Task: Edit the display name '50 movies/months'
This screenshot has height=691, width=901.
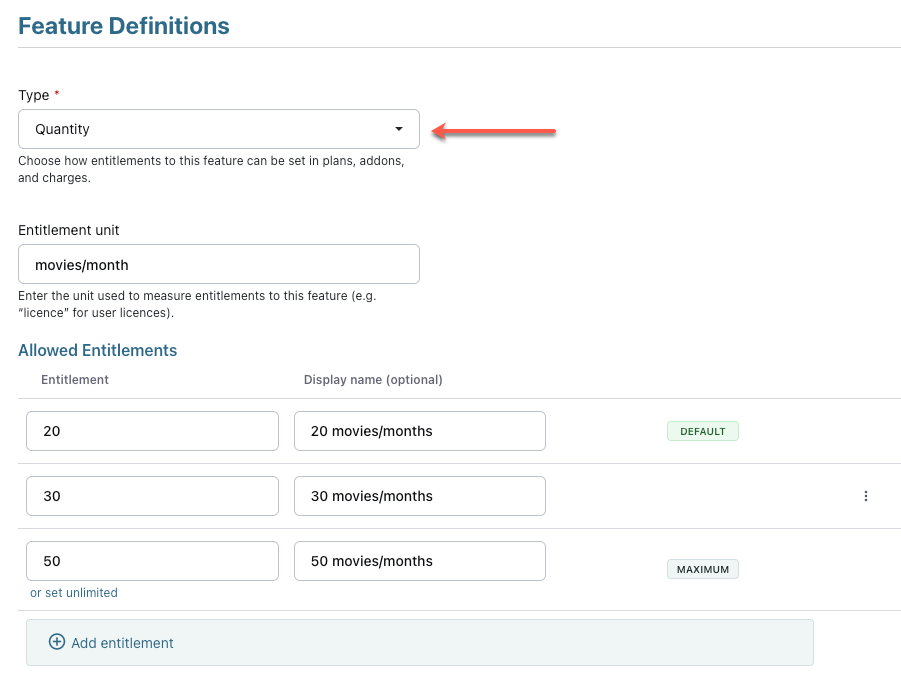Action: [419, 561]
